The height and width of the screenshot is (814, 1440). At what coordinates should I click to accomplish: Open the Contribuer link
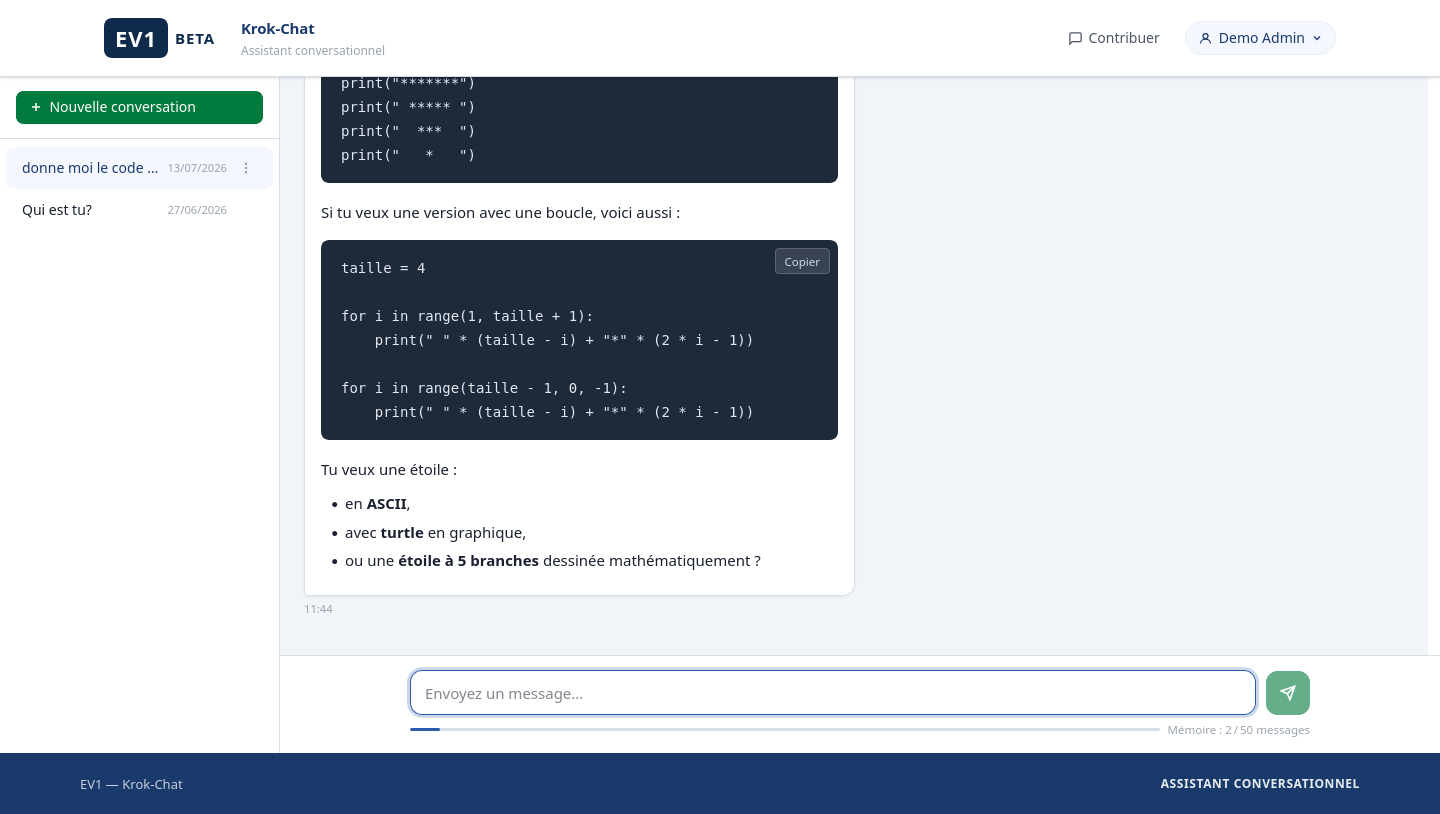pyautogui.click(x=1114, y=38)
